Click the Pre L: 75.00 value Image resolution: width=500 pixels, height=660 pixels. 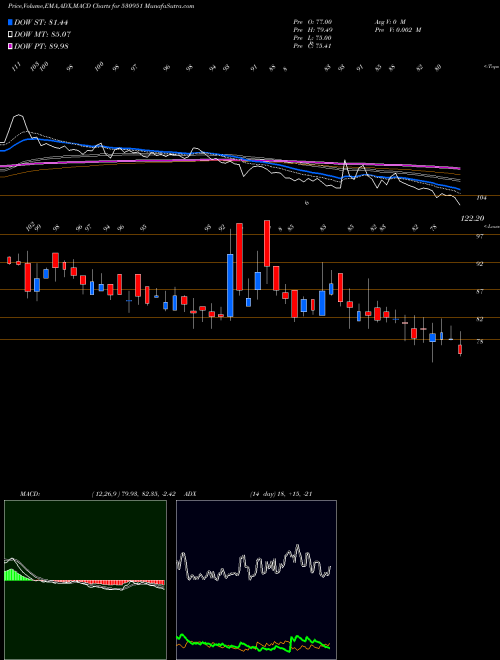tap(313, 38)
